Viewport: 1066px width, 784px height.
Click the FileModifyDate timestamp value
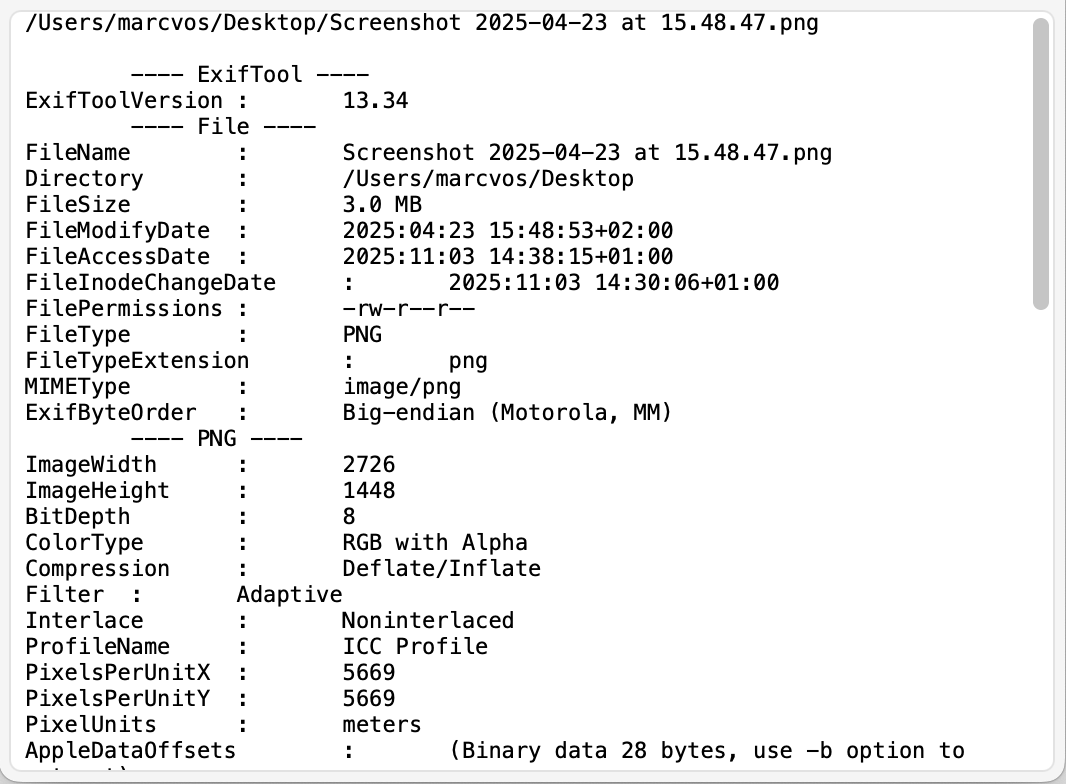coord(507,231)
